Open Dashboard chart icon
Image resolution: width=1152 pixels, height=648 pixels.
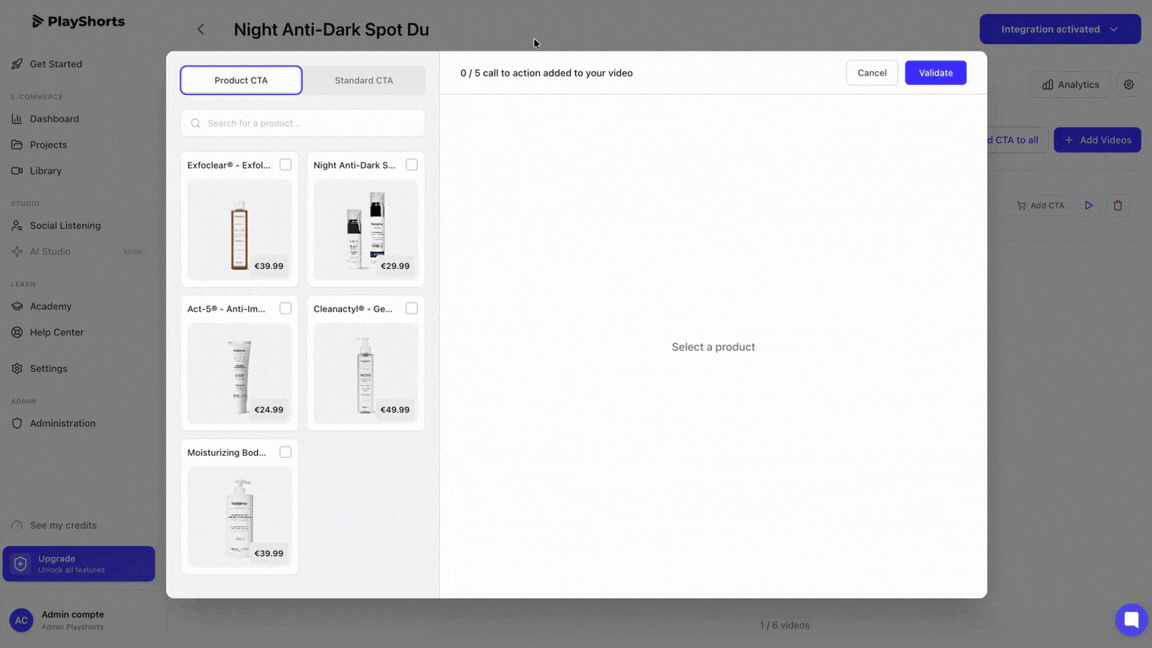point(17,118)
